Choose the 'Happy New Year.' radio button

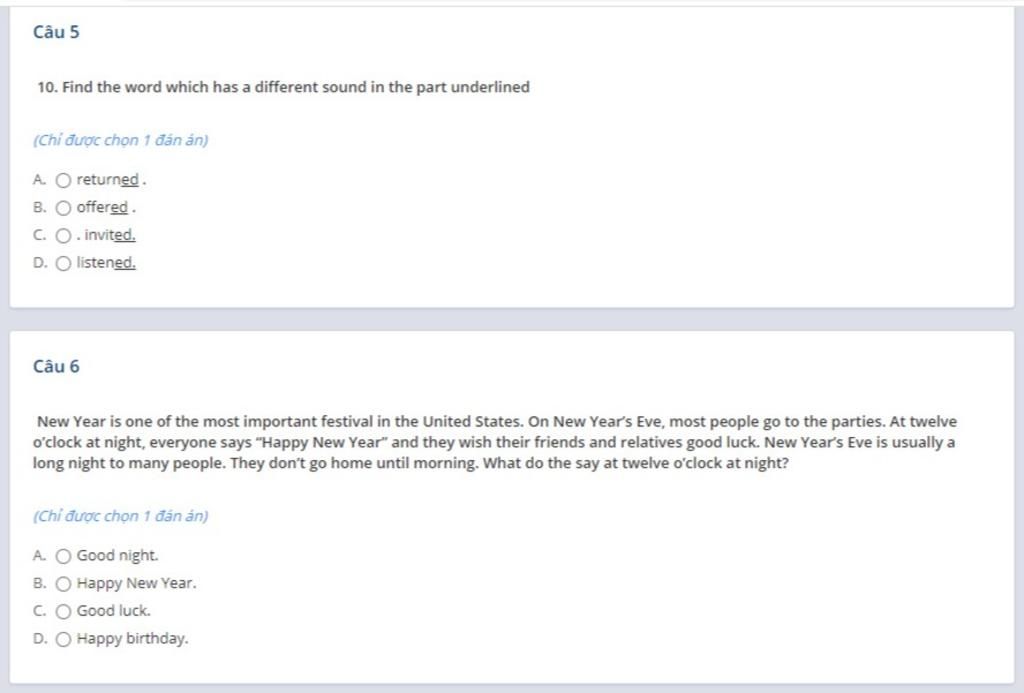click(63, 584)
